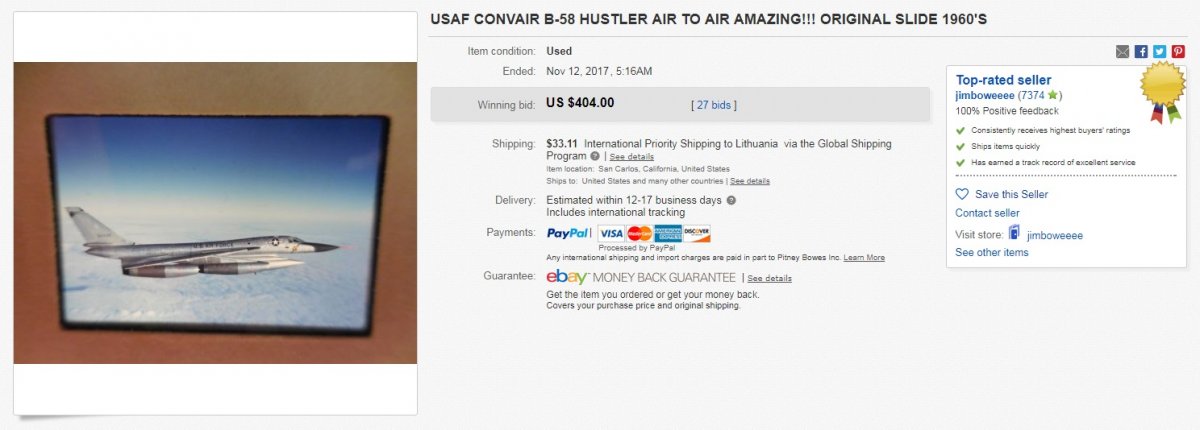1200x430 pixels.
Task: Share listing on Facebook
Action: (x=1141, y=52)
